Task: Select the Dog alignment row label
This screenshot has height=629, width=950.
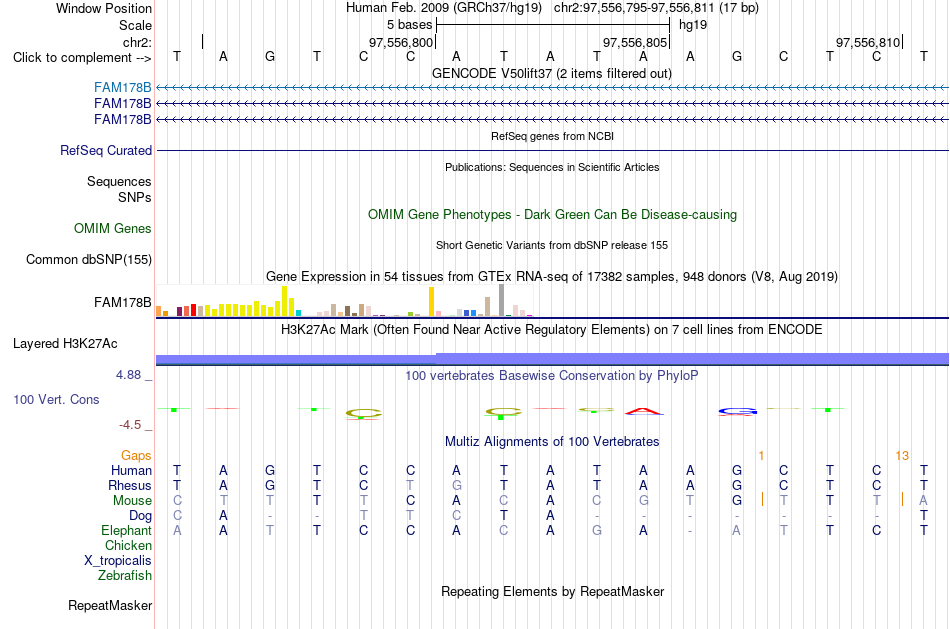Action: (x=140, y=516)
